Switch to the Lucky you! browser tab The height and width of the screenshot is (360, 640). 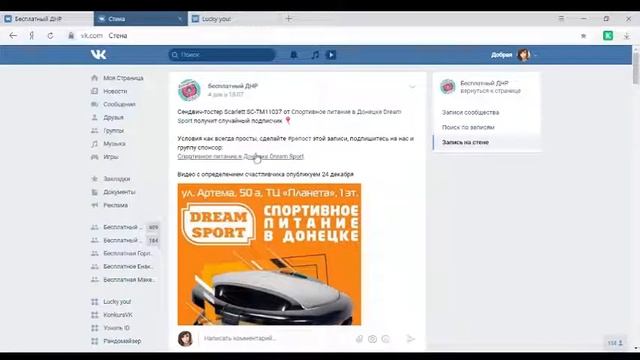click(234, 19)
